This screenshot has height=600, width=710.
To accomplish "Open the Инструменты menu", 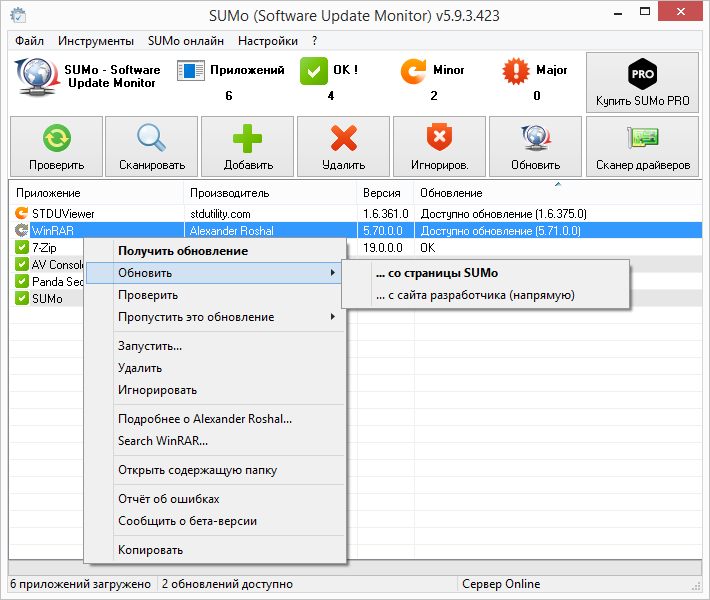I will (96, 41).
